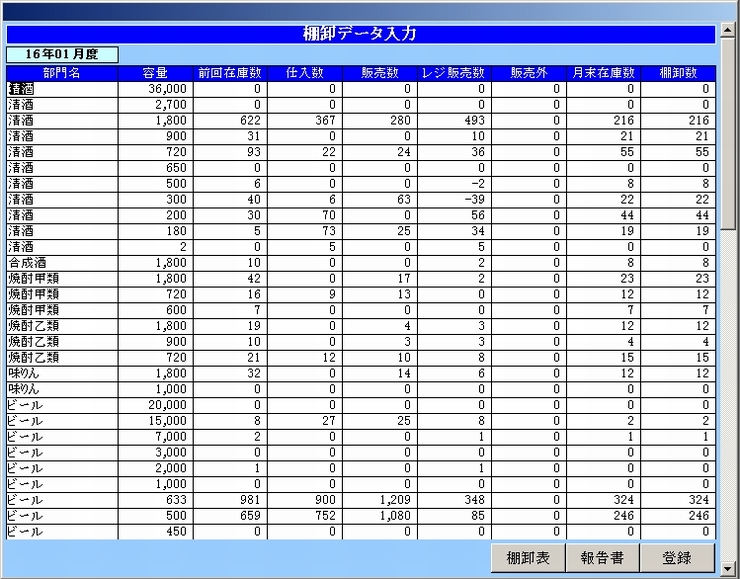Click the 棚卸データ入力 title bar
Screen dimensions: 740x579
click(x=360, y=34)
